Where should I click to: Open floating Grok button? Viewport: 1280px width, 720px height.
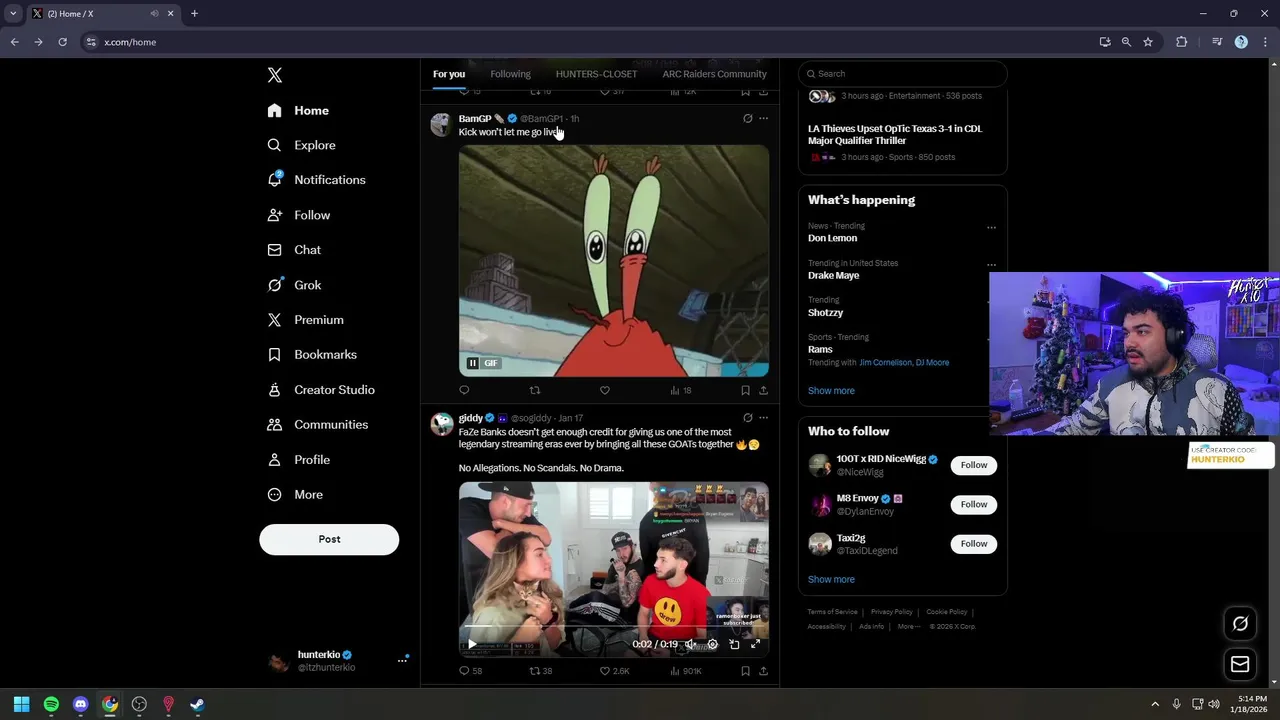(x=1240, y=624)
